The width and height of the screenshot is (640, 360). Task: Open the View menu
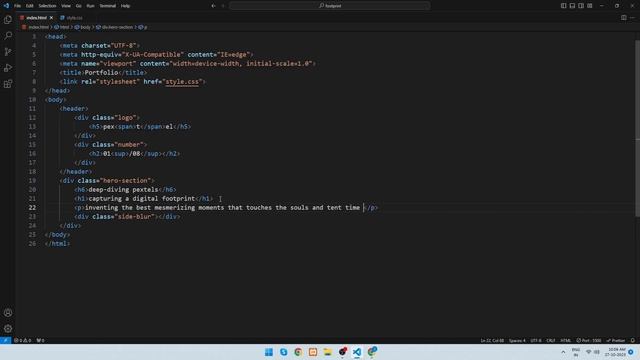pos(66,6)
